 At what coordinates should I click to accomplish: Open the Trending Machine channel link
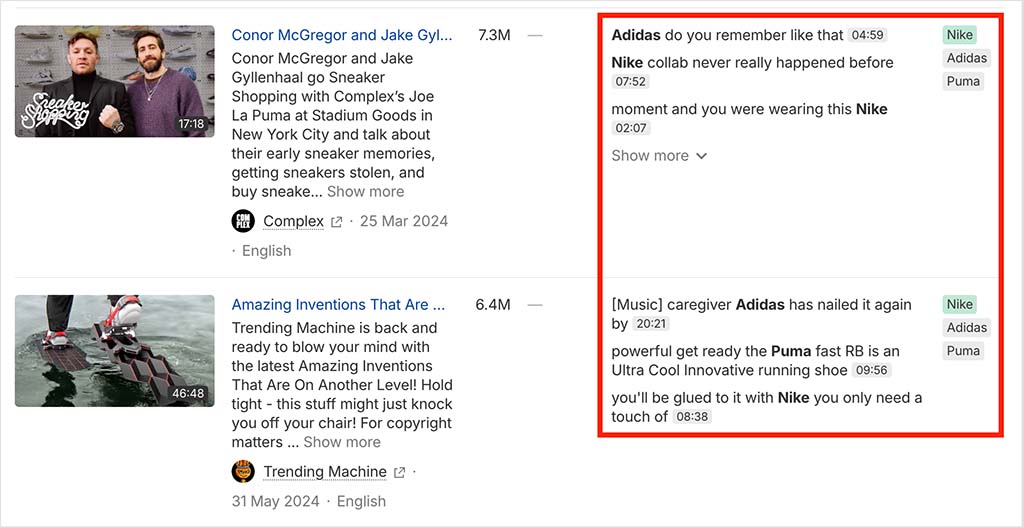point(325,471)
